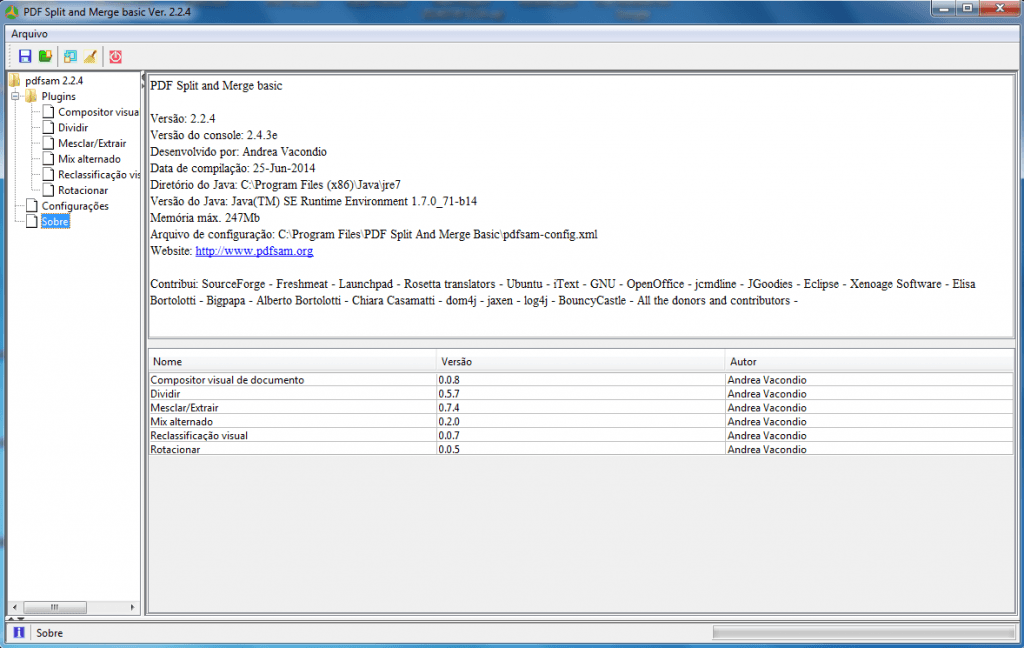Screen dimensions: 1024x648
Task: Select Reclassificação visual in tree
Action: 99,174
